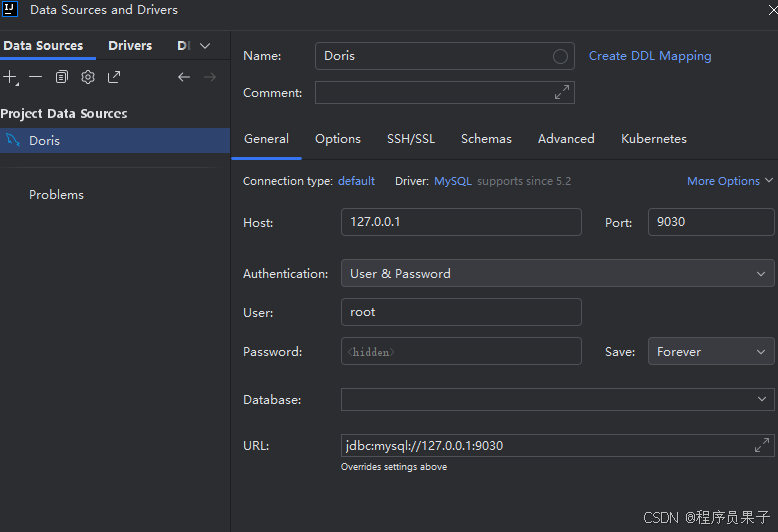Click the color circle in Name field
The height and width of the screenshot is (532, 778).
(x=560, y=57)
